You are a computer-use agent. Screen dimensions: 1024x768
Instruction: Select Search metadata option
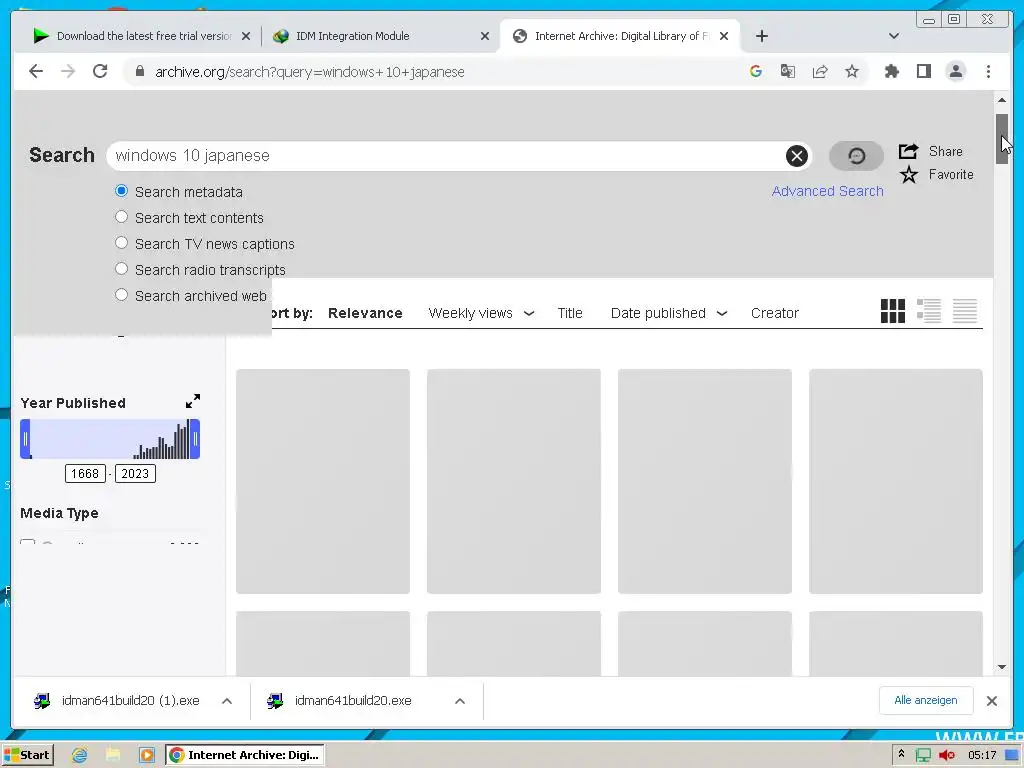pyautogui.click(x=121, y=191)
